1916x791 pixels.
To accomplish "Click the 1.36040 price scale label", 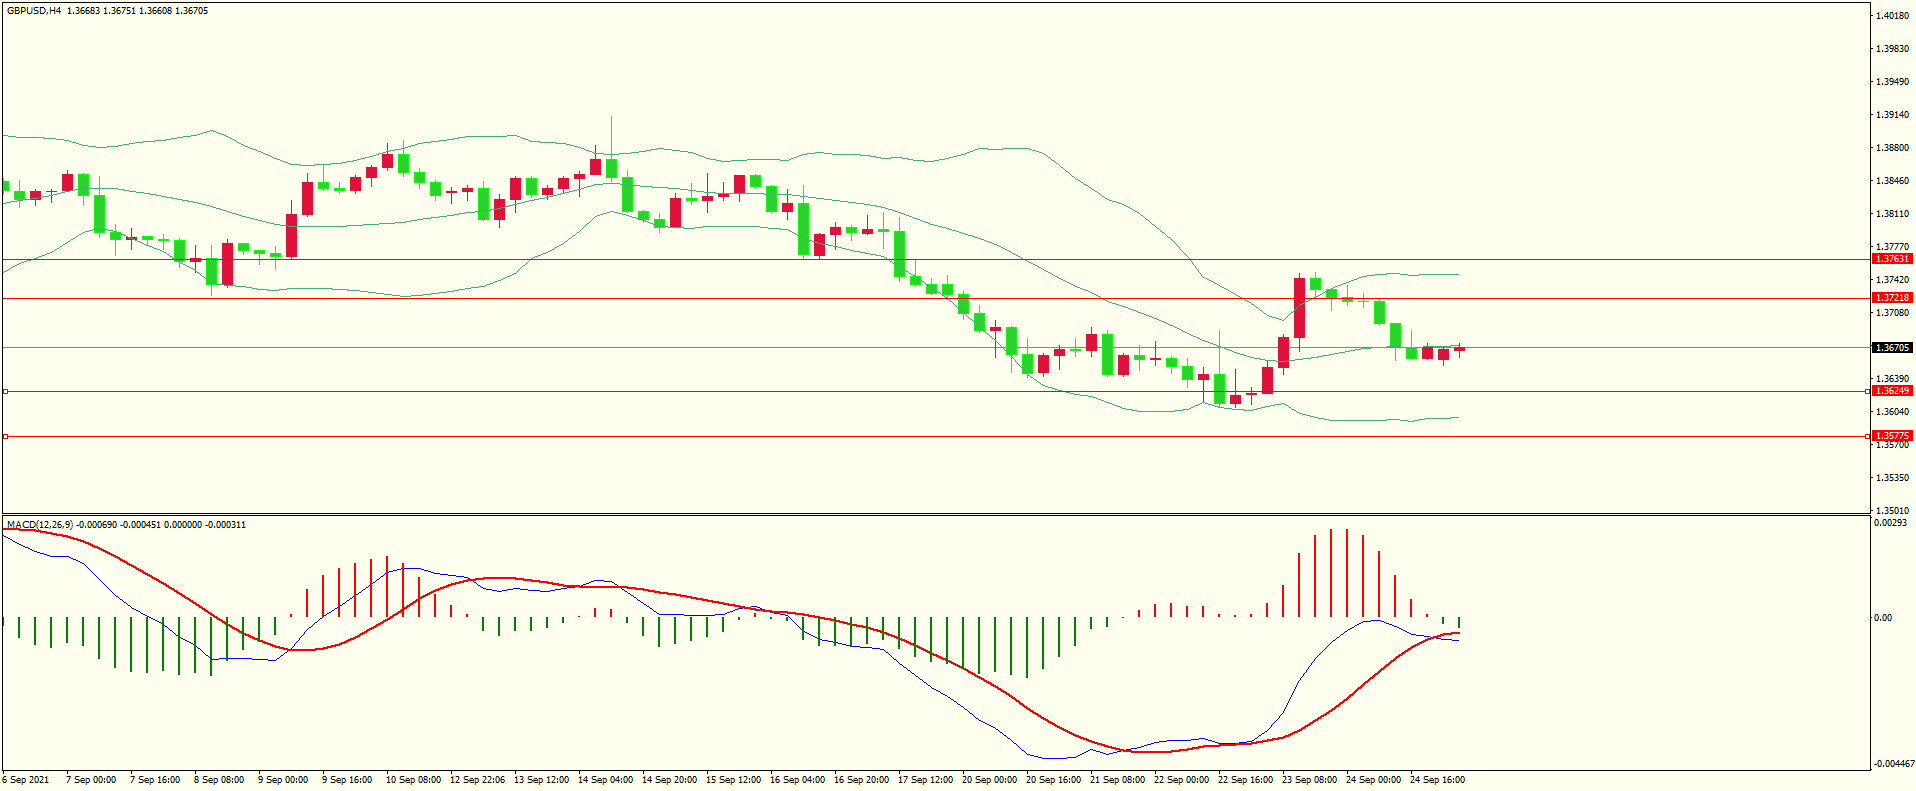I will [x=1893, y=412].
